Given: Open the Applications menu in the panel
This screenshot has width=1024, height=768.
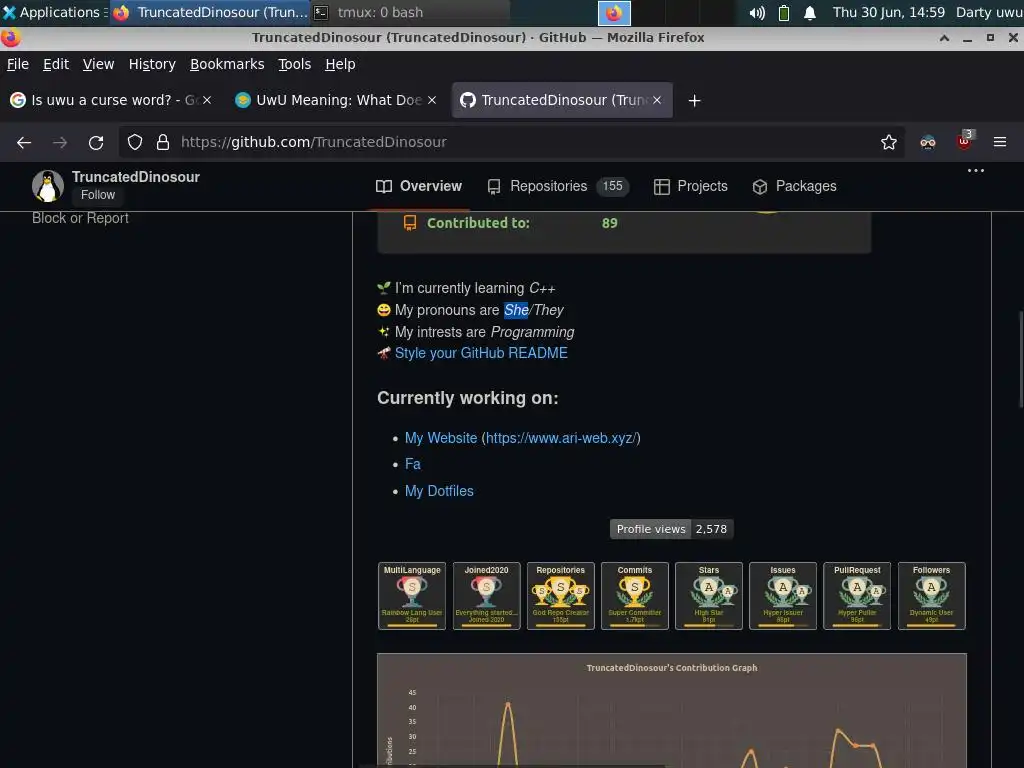Looking at the screenshot, I should [x=54, y=12].
